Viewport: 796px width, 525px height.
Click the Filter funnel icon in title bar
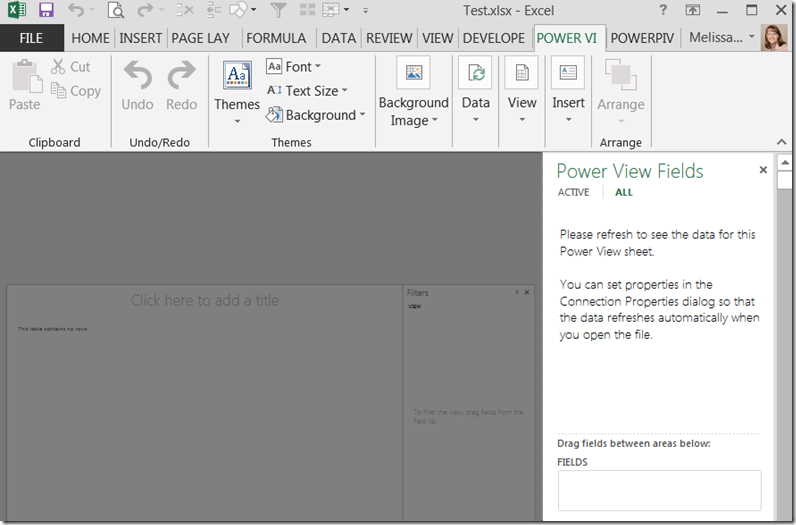278,10
